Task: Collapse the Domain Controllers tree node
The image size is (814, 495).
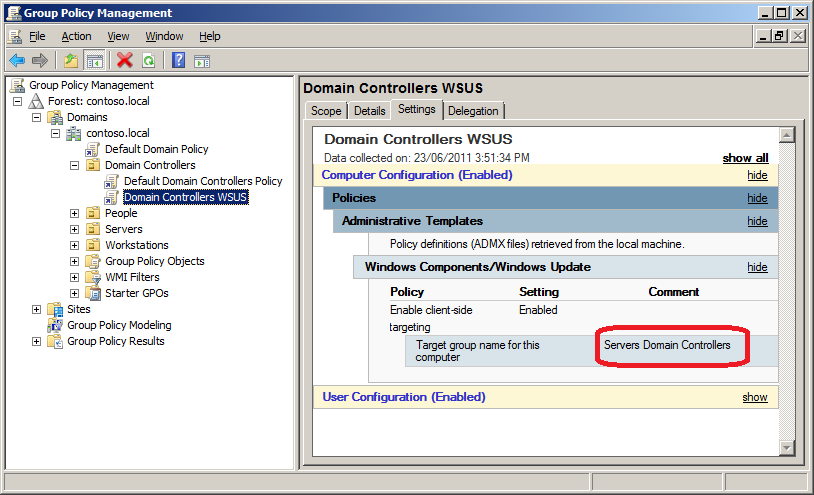Action: [x=75, y=165]
